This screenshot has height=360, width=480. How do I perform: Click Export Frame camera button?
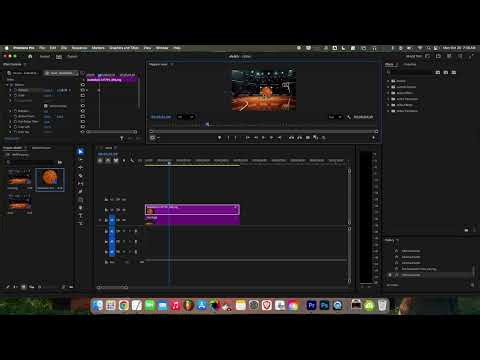tap(308, 137)
